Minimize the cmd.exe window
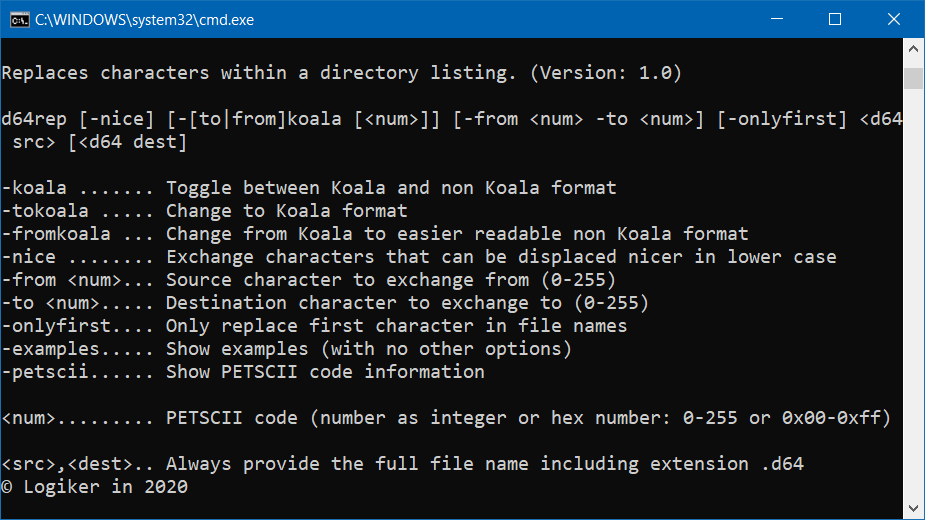 [x=777, y=19]
